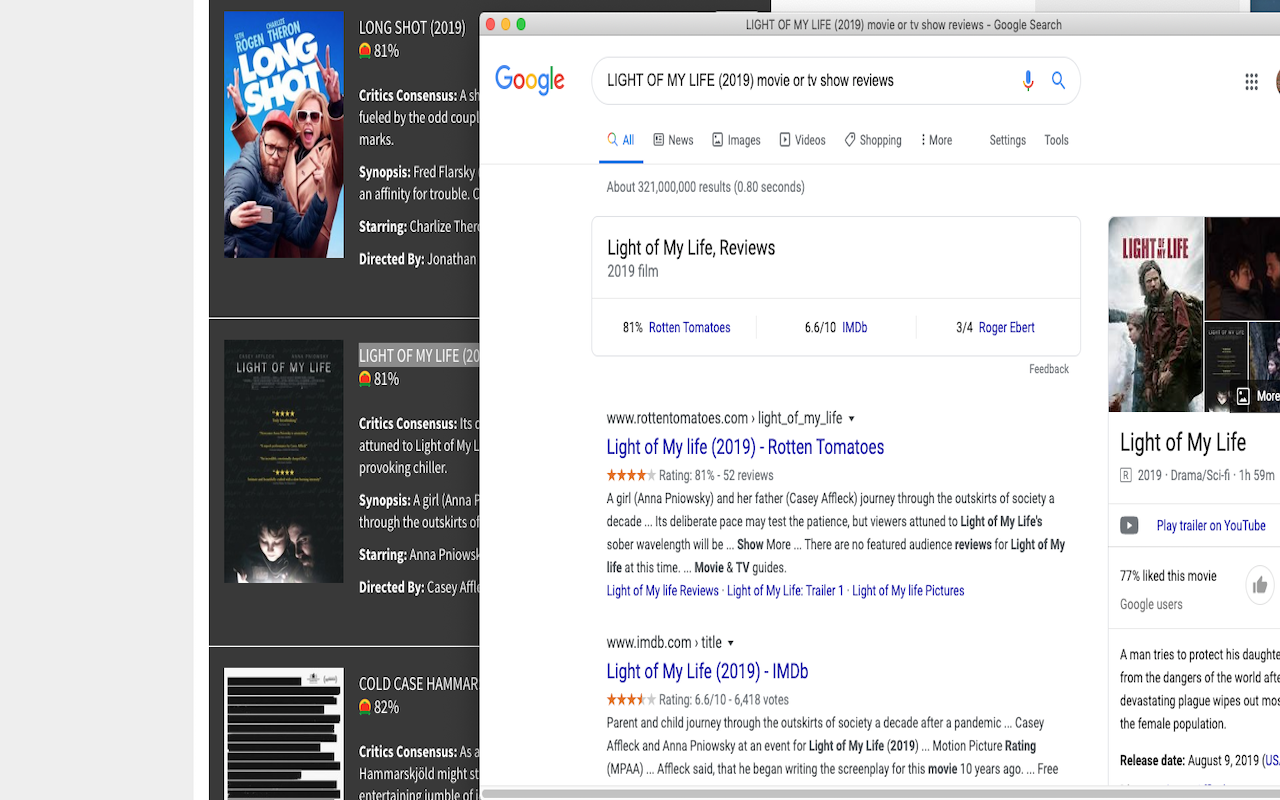The width and height of the screenshot is (1280, 800).
Task: Open the IMDb rating link in the reviews box
Action: [854, 328]
